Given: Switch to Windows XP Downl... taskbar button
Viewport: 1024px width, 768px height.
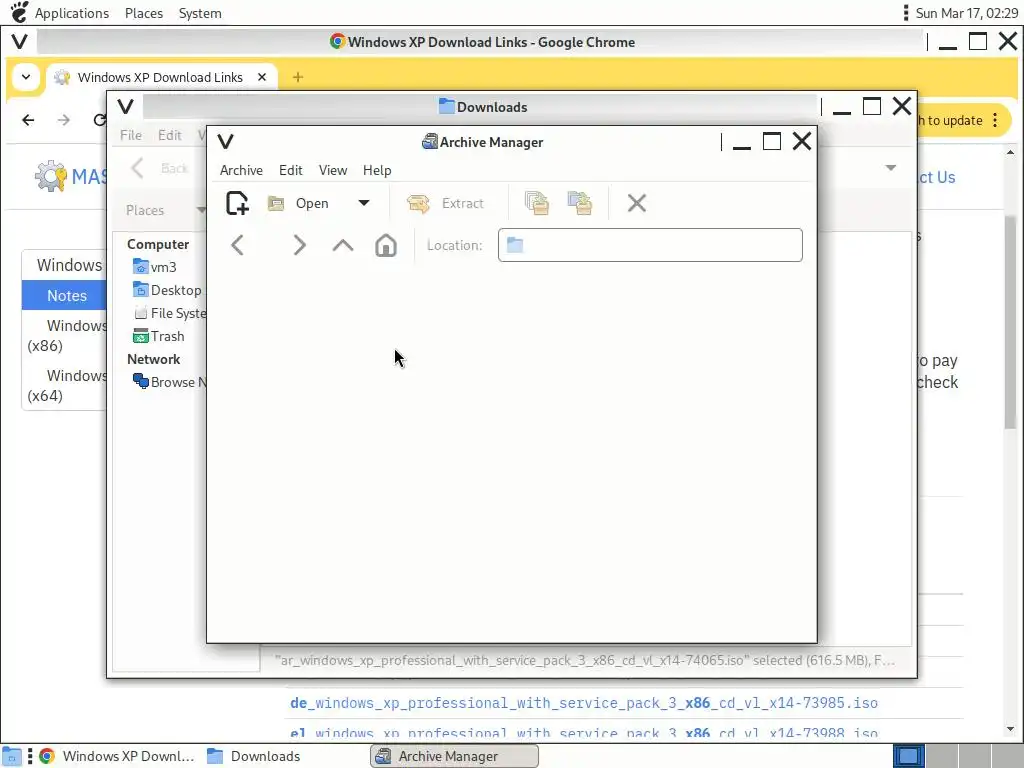Looking at the screenshot, I should pos(117,756).
